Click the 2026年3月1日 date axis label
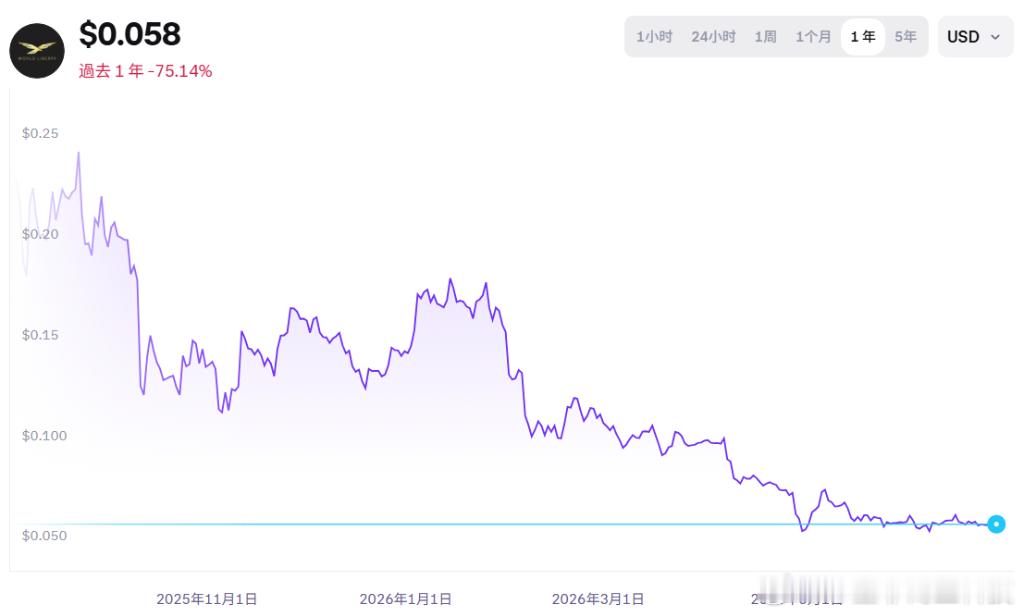Image resolution: width=1024 pixels, height=616 pixels. coord(598,598)
